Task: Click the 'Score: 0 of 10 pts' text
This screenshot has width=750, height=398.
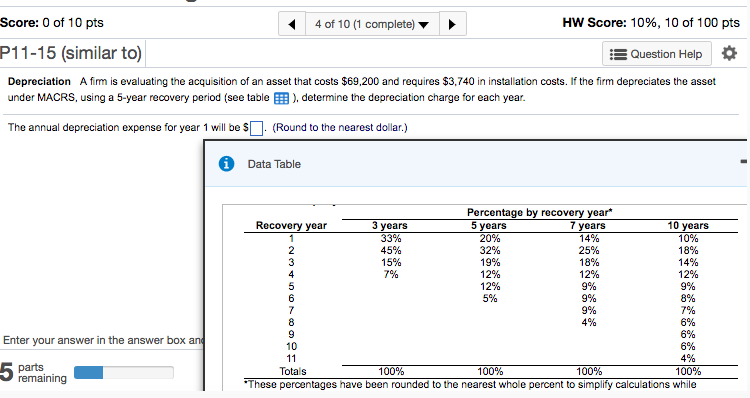Action: coord(52,22)
